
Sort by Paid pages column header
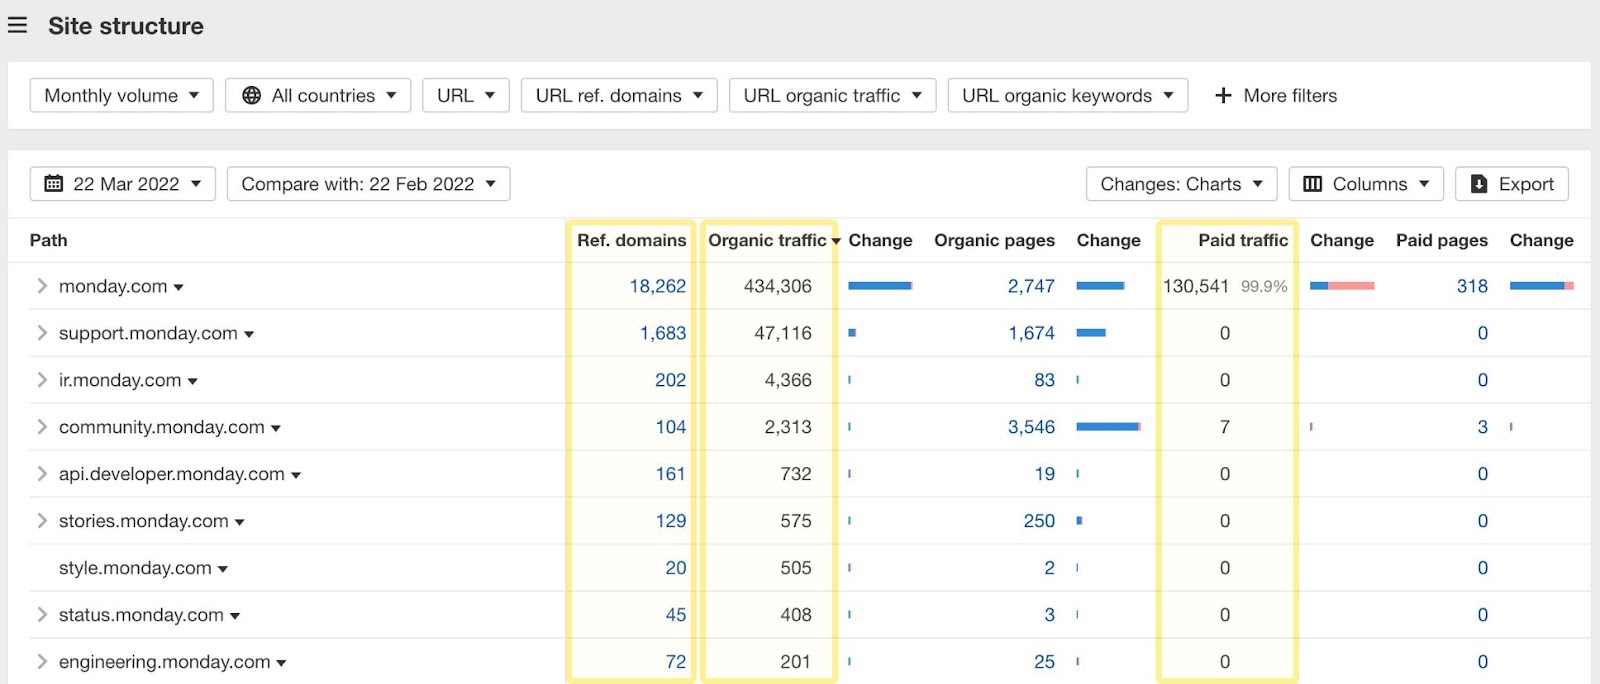[1442, 240]
